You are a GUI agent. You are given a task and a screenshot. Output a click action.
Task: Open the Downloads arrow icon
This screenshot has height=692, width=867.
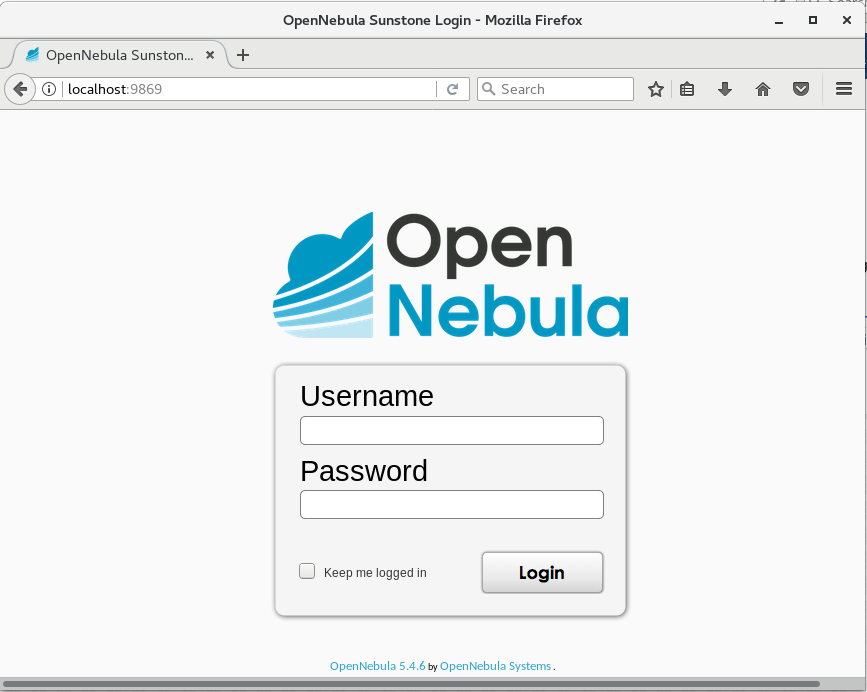724,89
